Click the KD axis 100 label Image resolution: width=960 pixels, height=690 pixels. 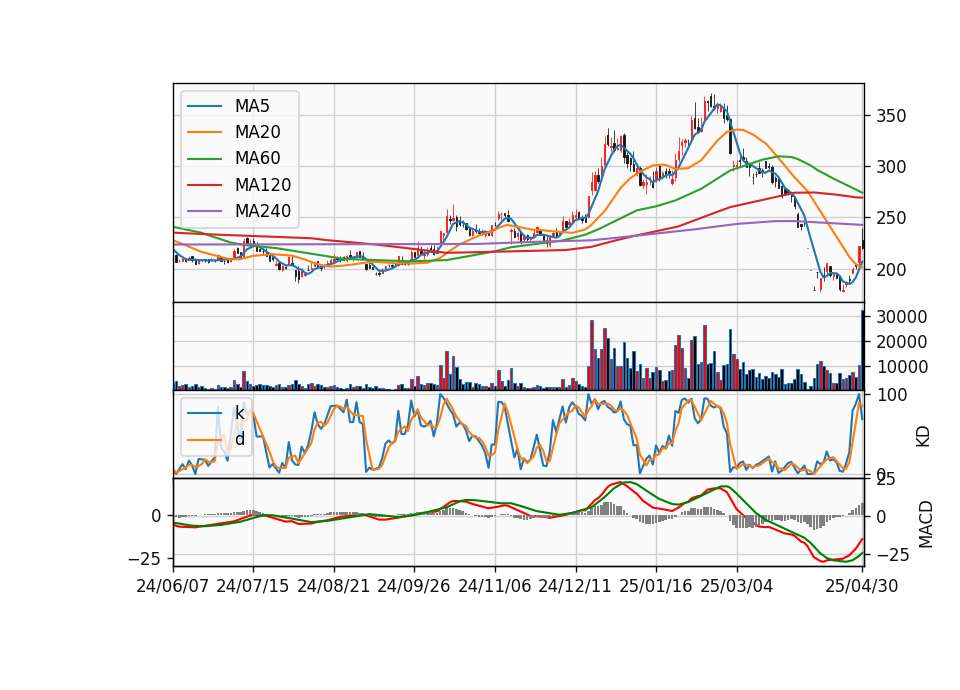pos(893,396)
